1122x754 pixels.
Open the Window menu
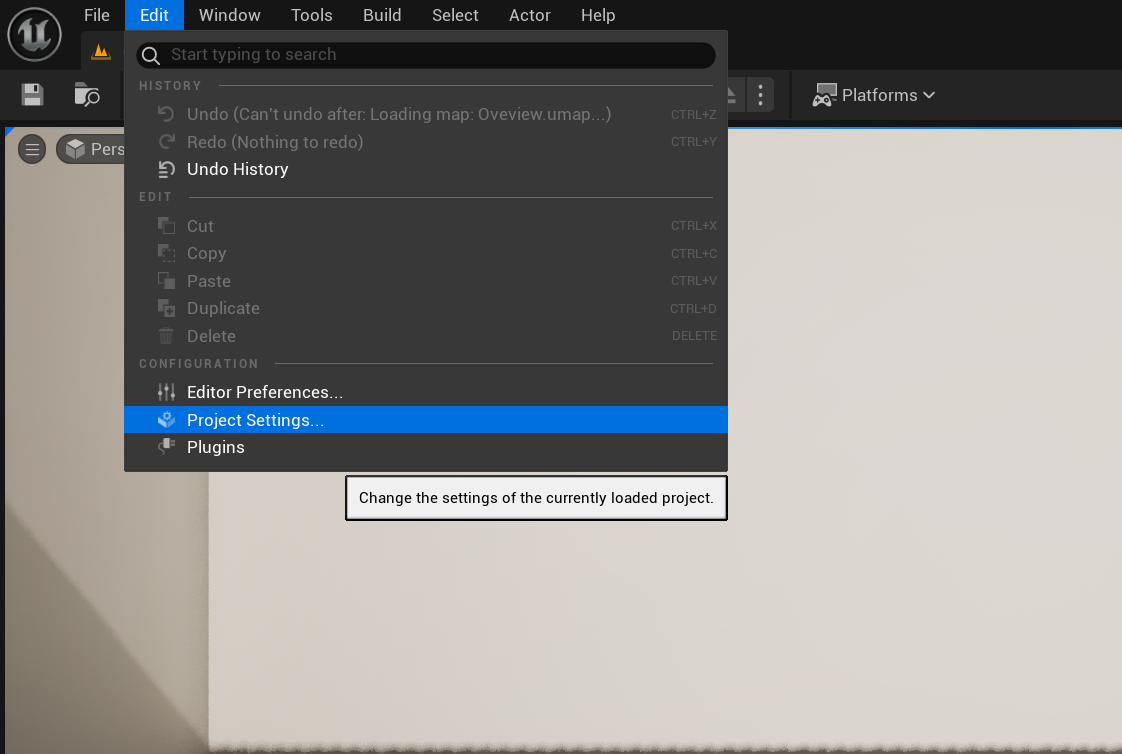tap(229, 15)
